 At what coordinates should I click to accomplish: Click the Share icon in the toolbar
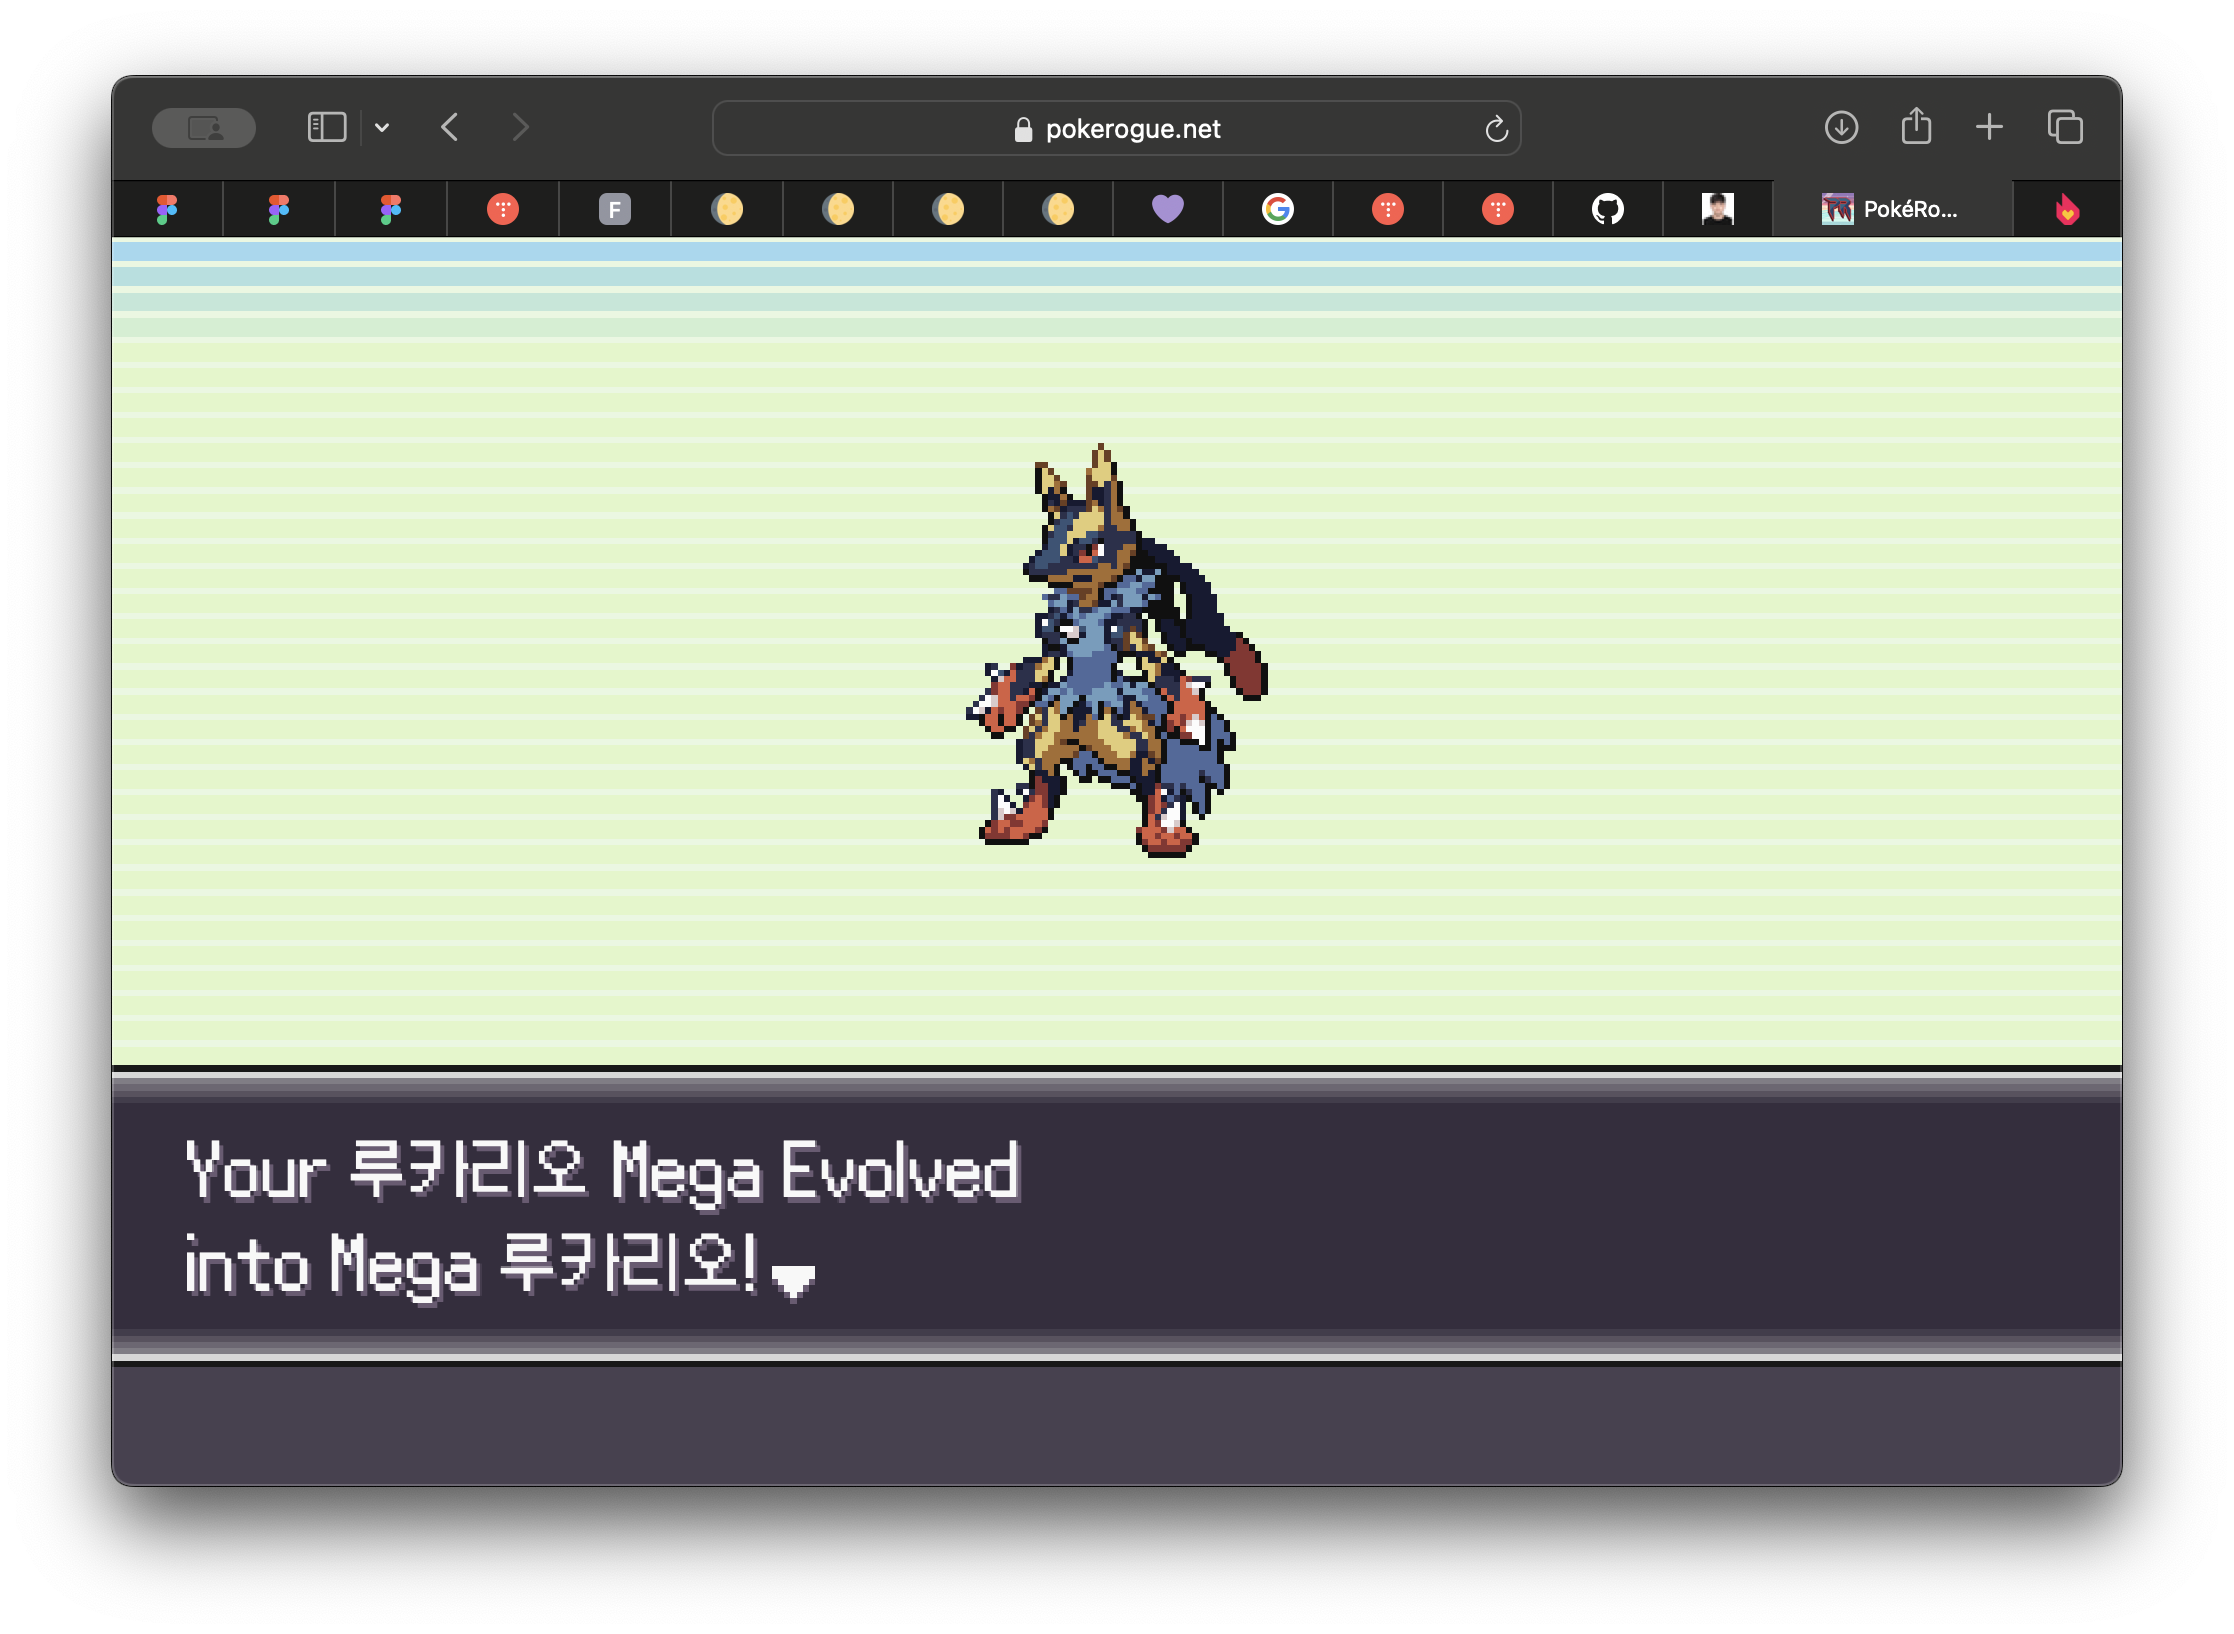1916,127
